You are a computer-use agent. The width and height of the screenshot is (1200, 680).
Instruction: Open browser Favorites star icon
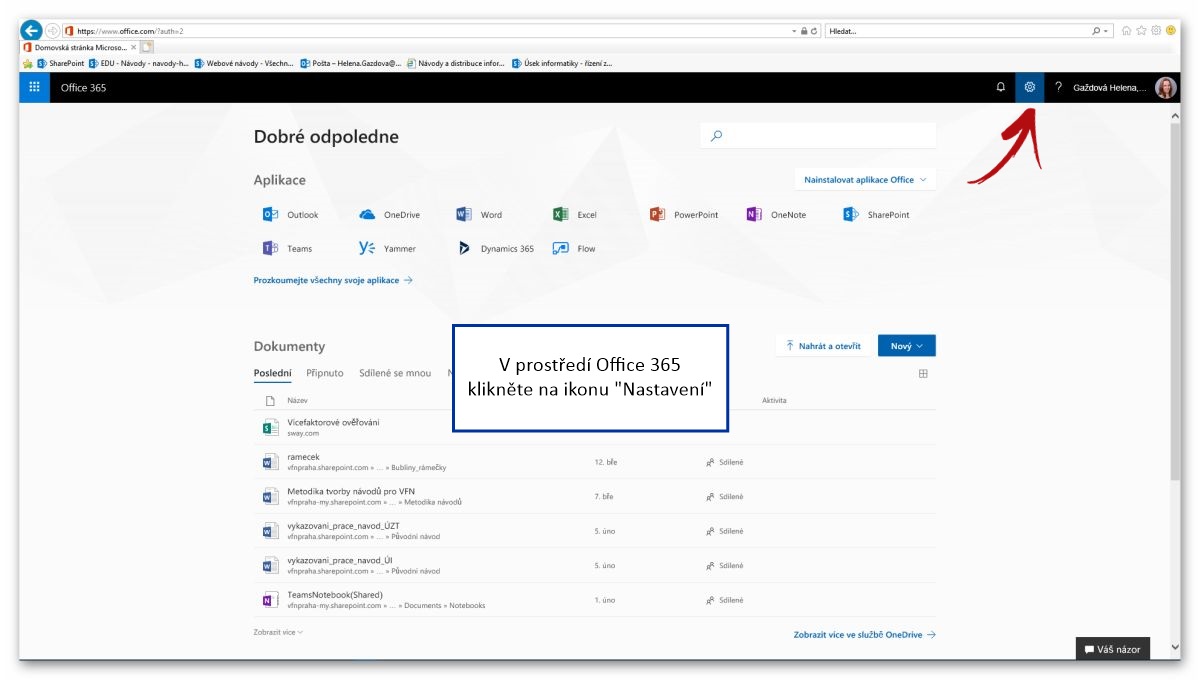[1141, 31]
